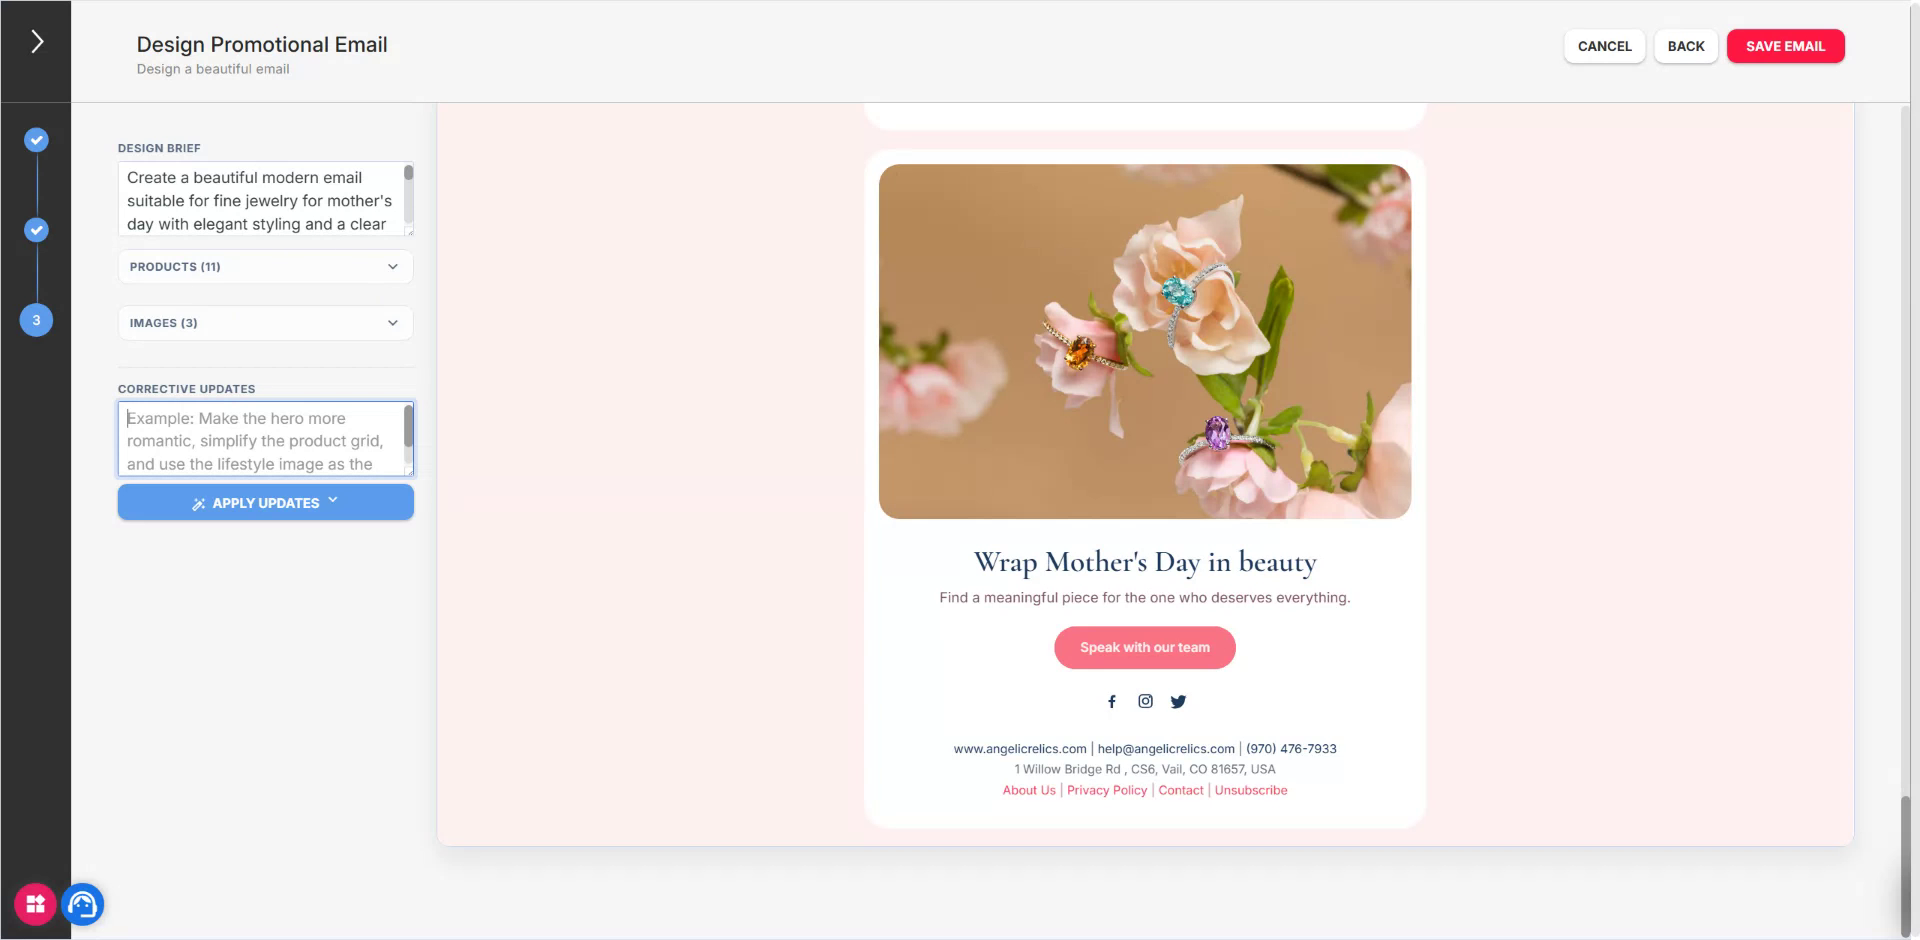Viewport: 1920px width, 940px height.
Task: Click the Speak with our team button
Action: coord(1144,648)
